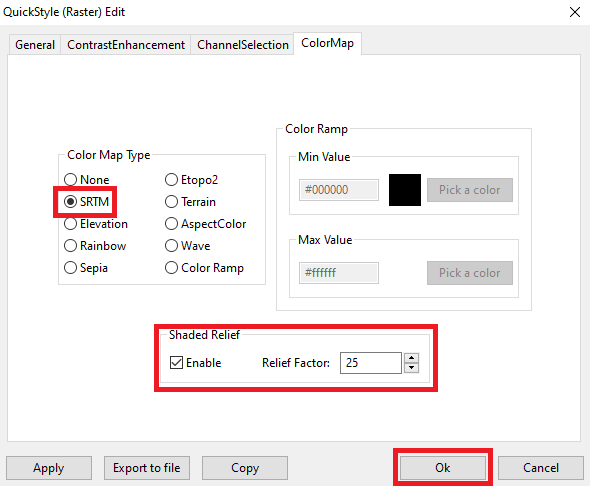Image resolution: width=590 pixels, height=486 pixels.
Task: Increase Relief Factor with up arrow
Action: (412, 358)
